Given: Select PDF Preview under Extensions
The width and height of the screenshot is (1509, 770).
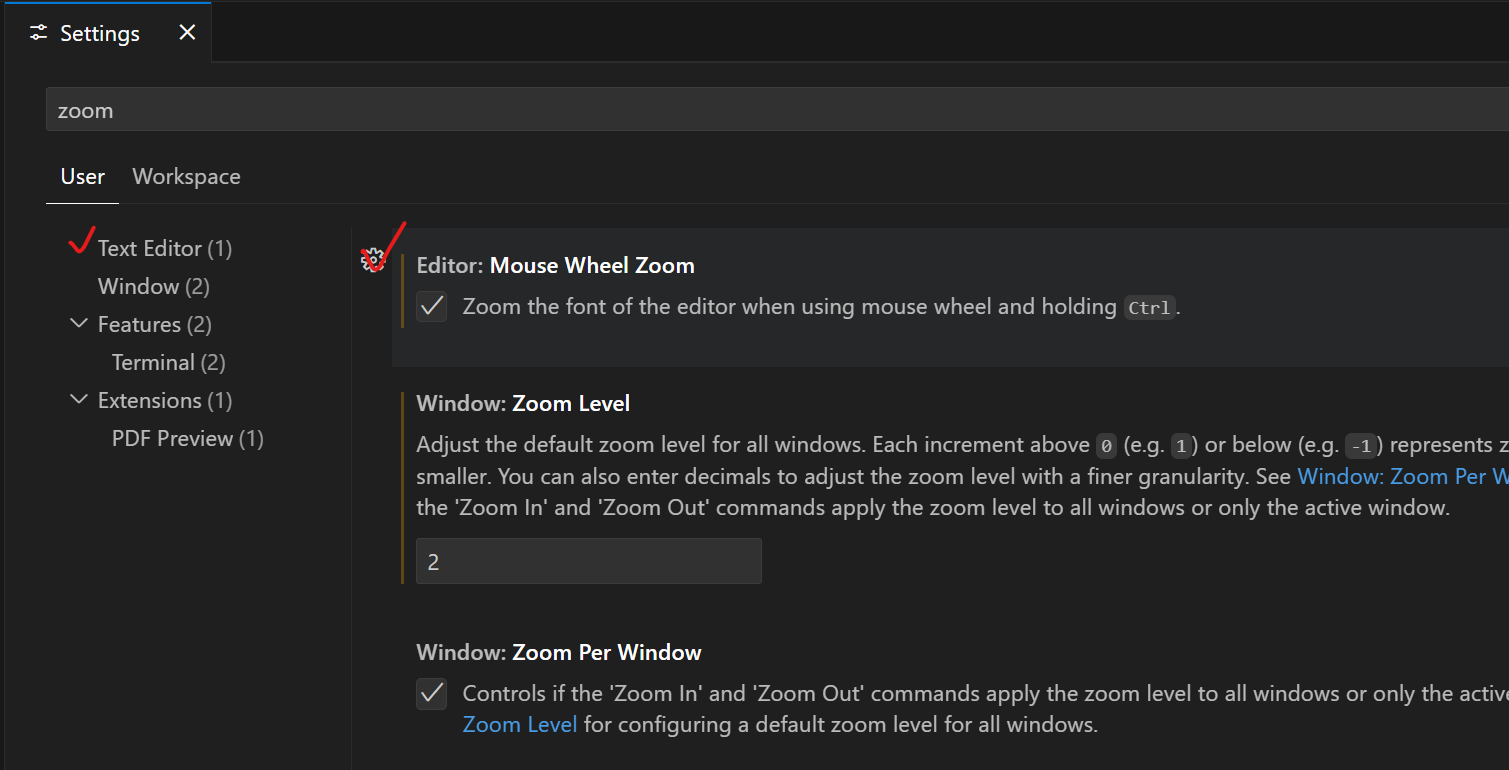Looking at the screenshot, I should (188, 438).
